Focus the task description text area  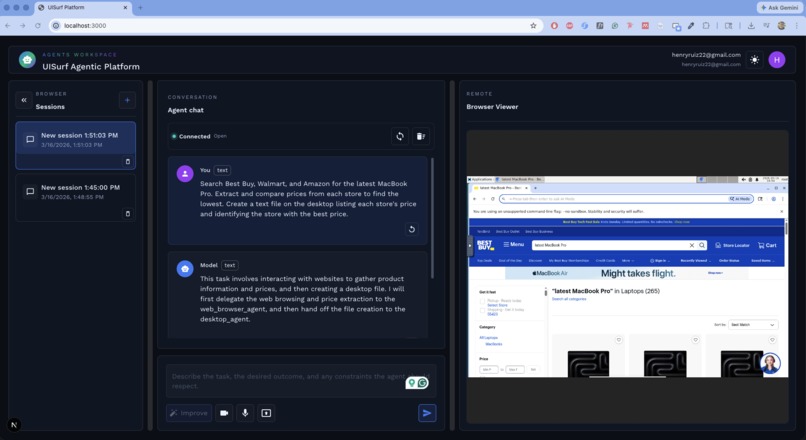pyautogui.click(x=301, y=381)
